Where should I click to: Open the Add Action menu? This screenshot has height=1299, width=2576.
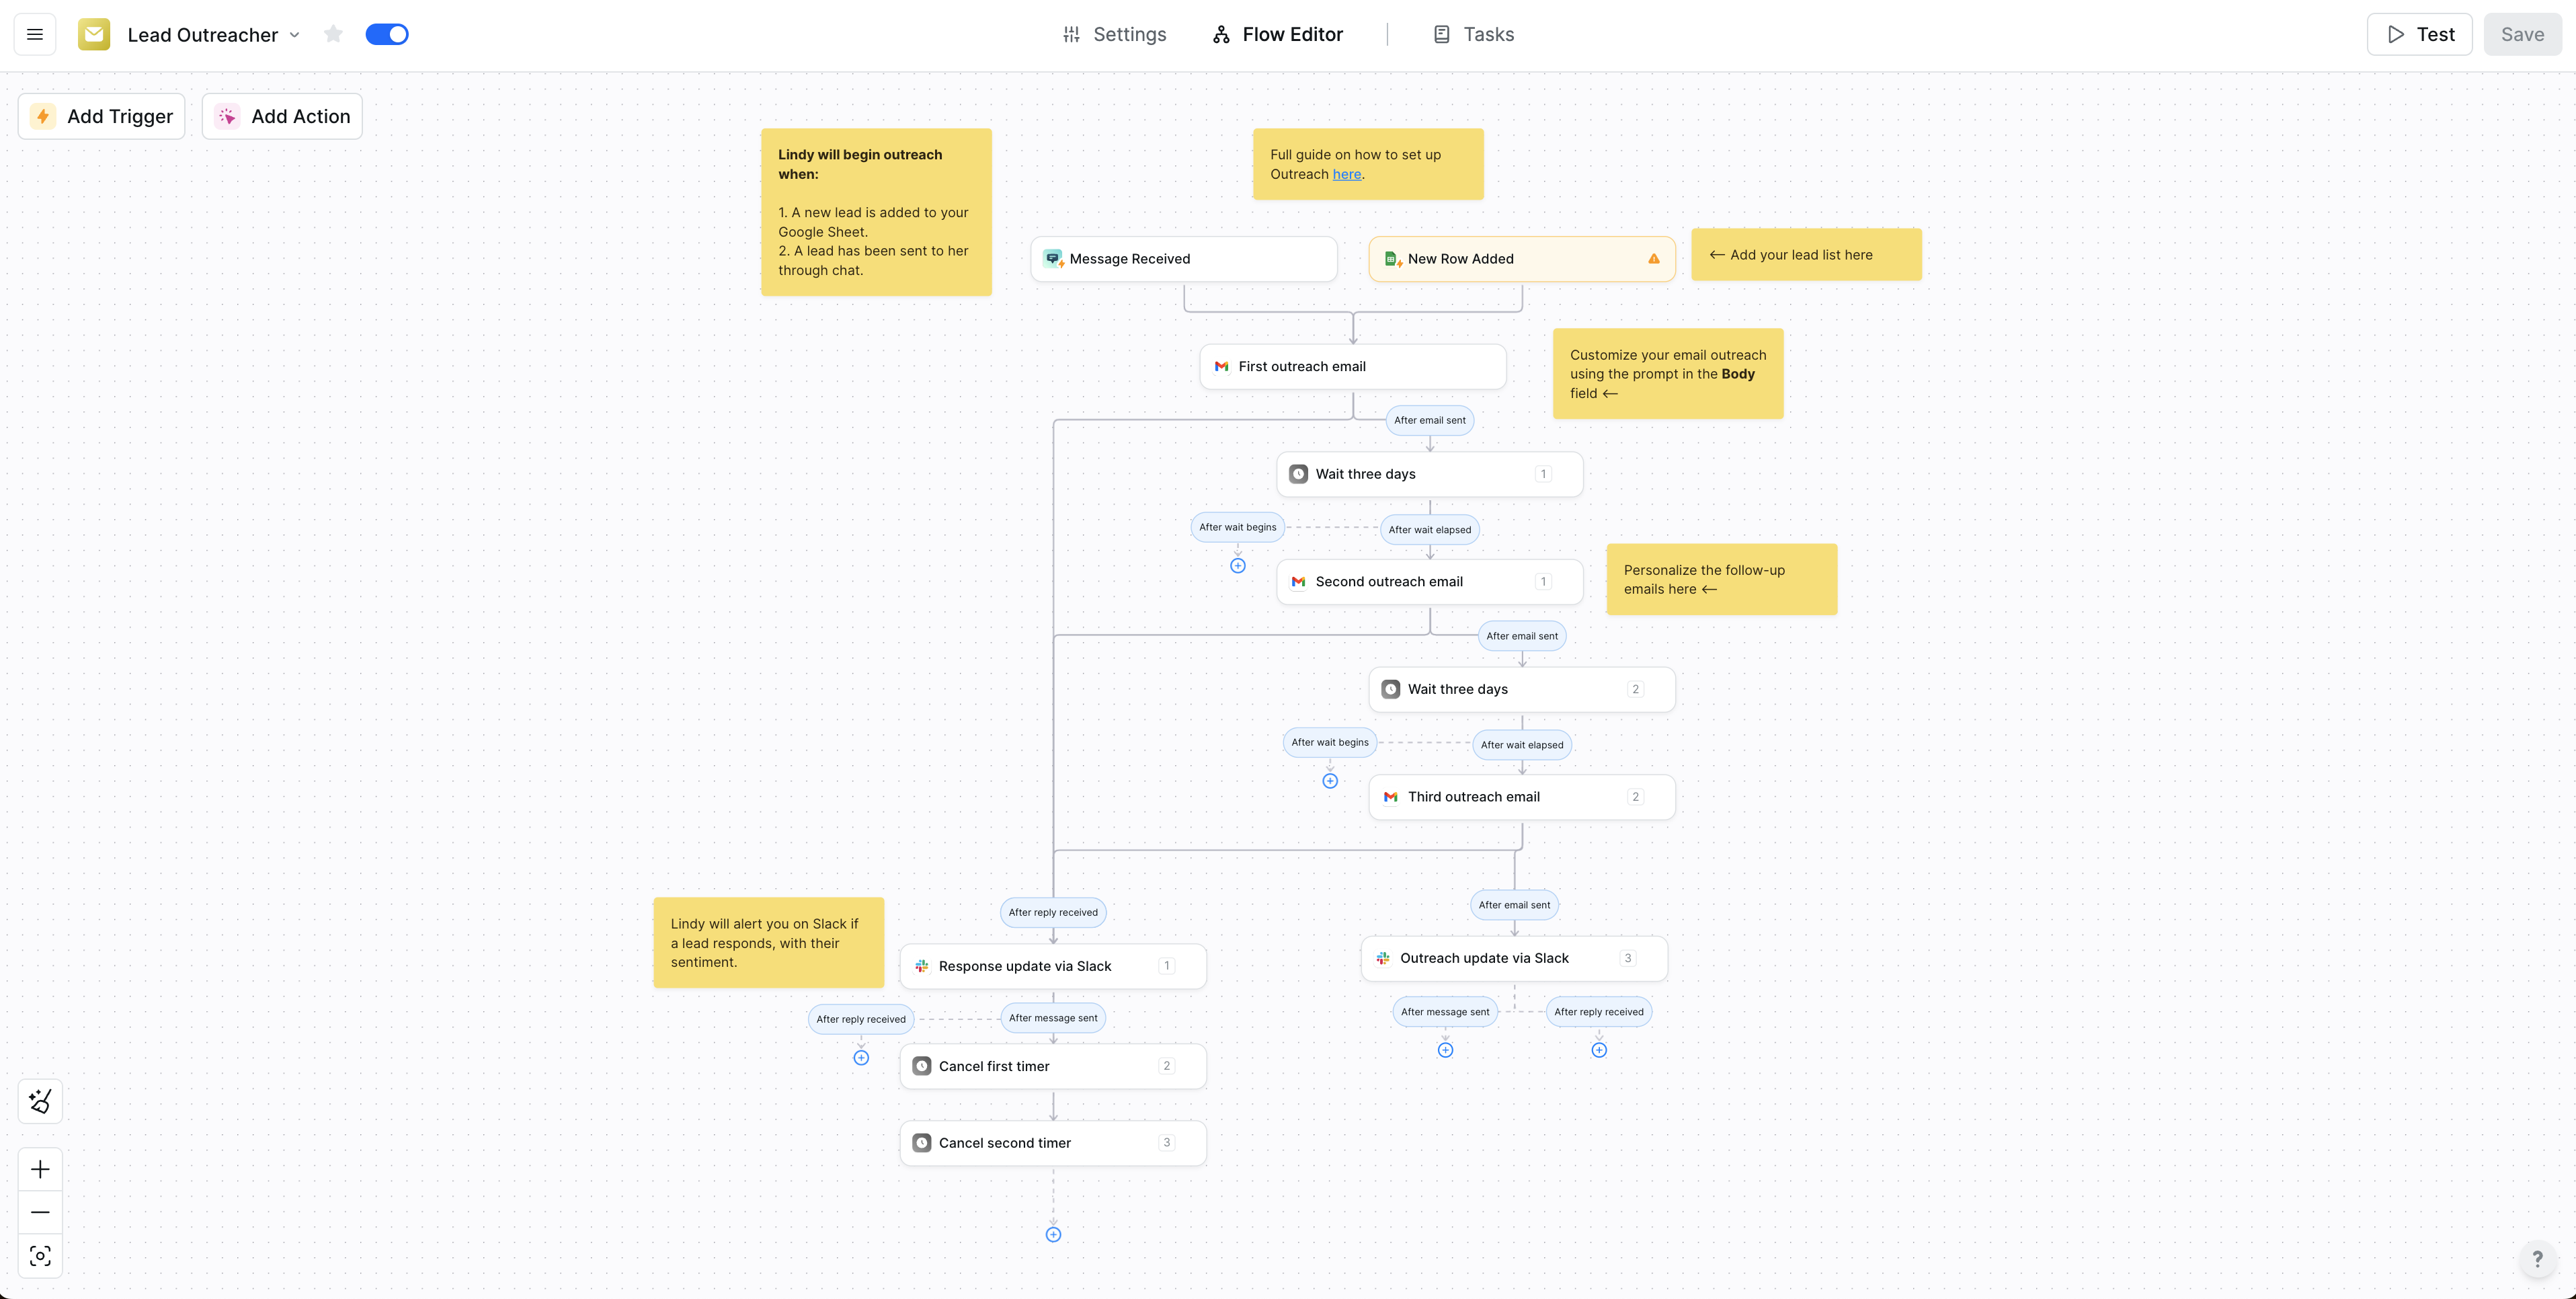(283, 116)
